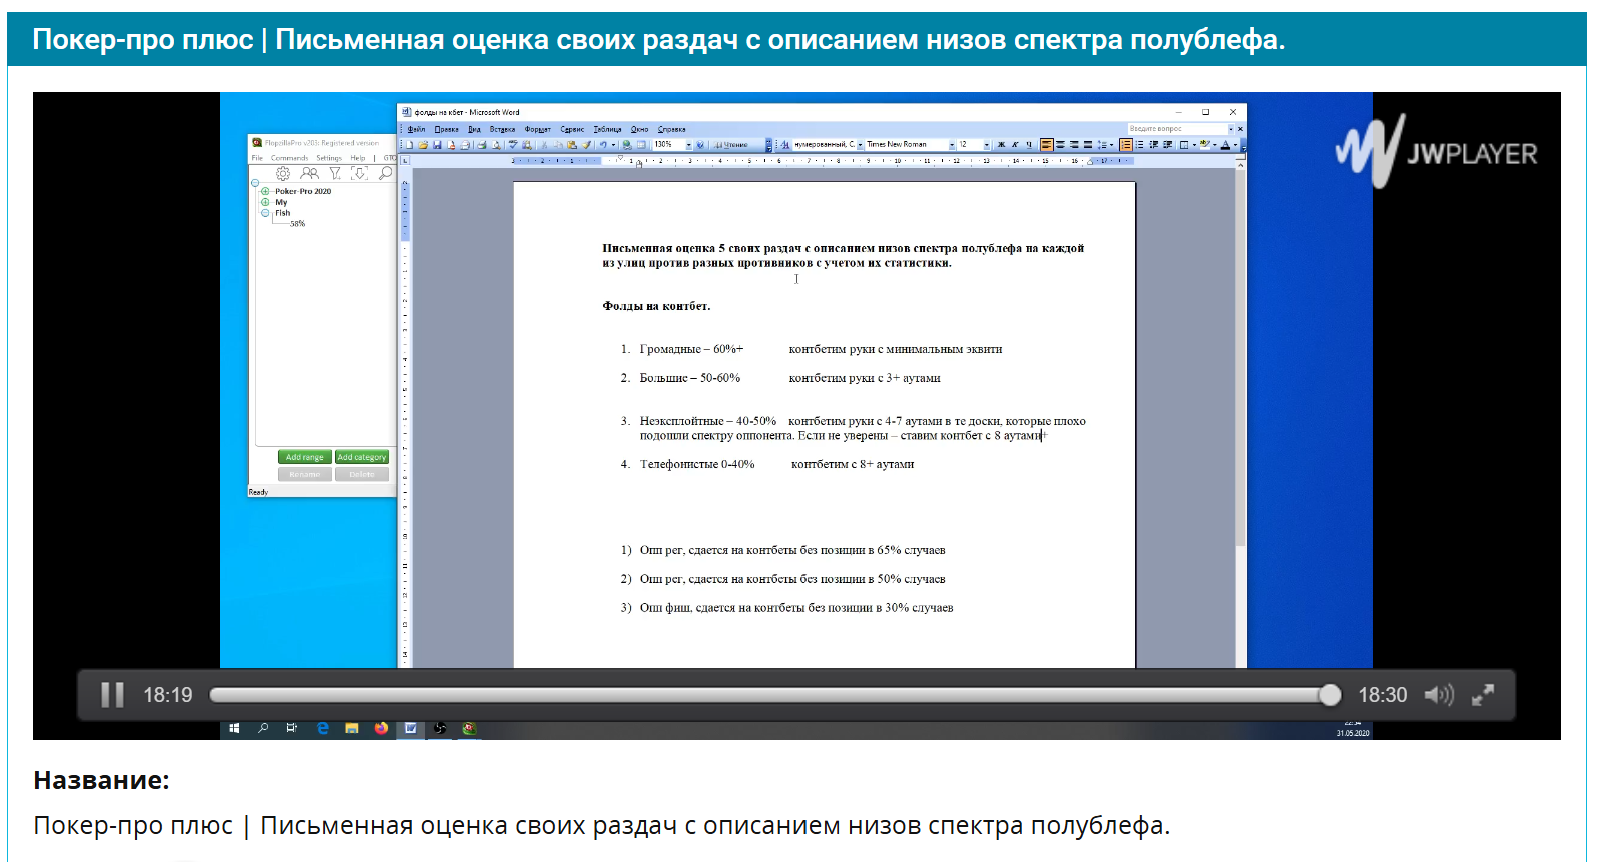Open Word Справка menu
Viewport: 1606px width, 862px height.
672,129
